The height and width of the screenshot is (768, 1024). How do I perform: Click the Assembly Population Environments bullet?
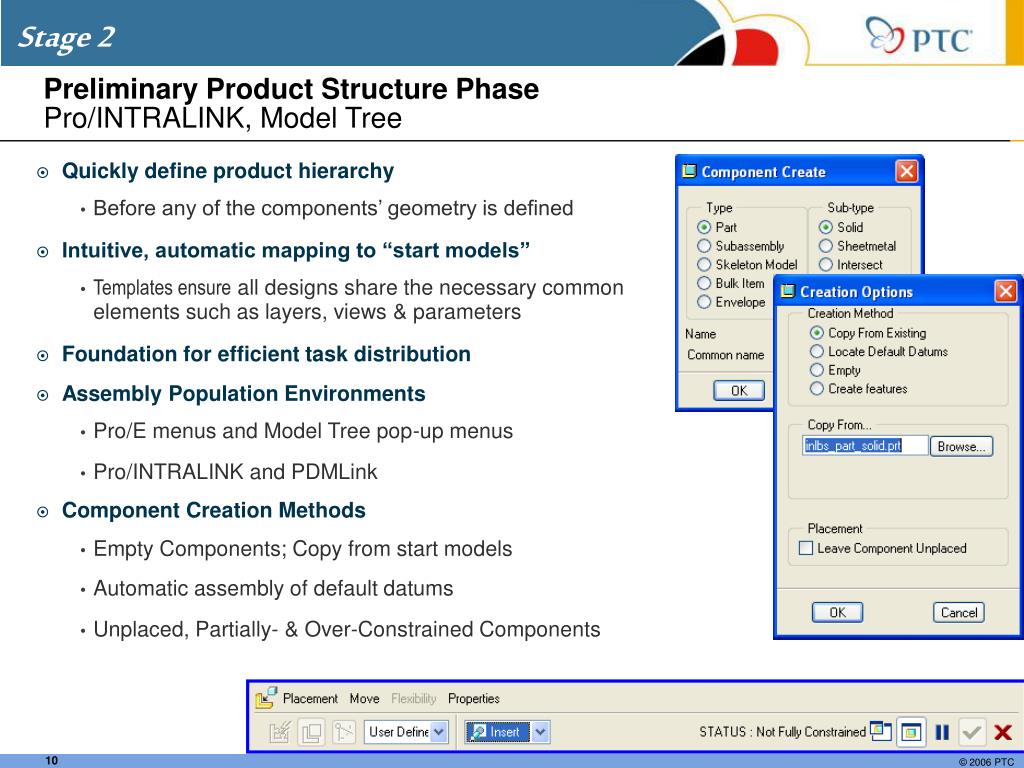click(244, 394)
